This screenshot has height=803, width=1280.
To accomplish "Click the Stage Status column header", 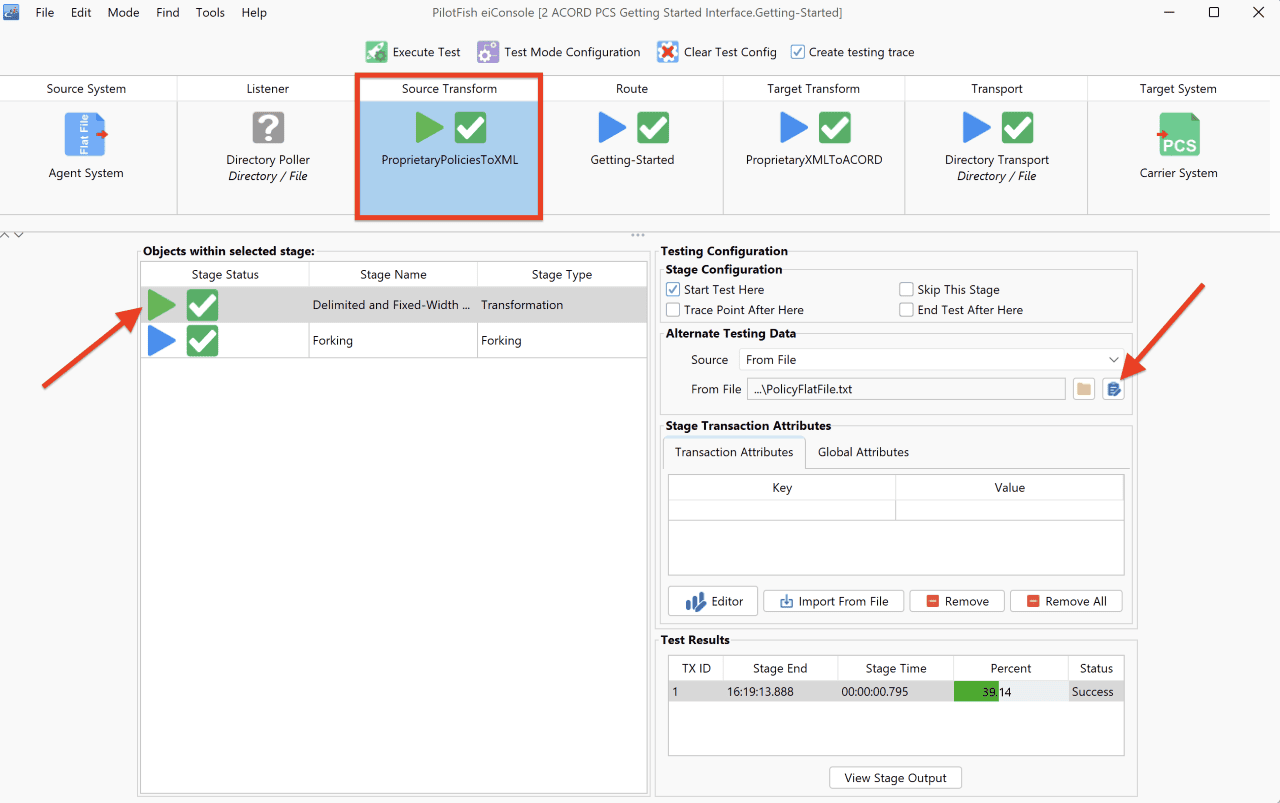I will point(225,274).
